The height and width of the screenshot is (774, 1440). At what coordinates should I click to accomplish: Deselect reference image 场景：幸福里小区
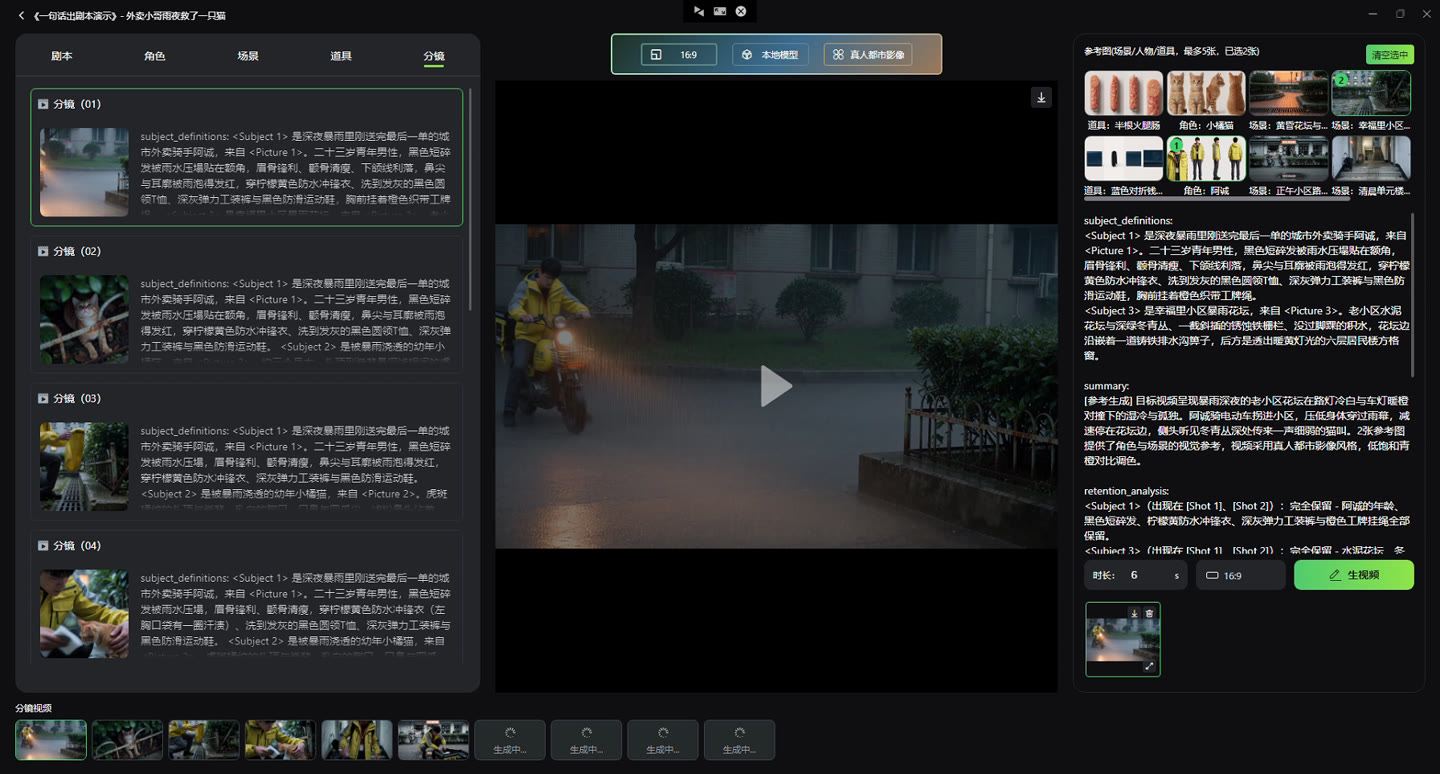pyautogui.click(x=1371, y=94)
